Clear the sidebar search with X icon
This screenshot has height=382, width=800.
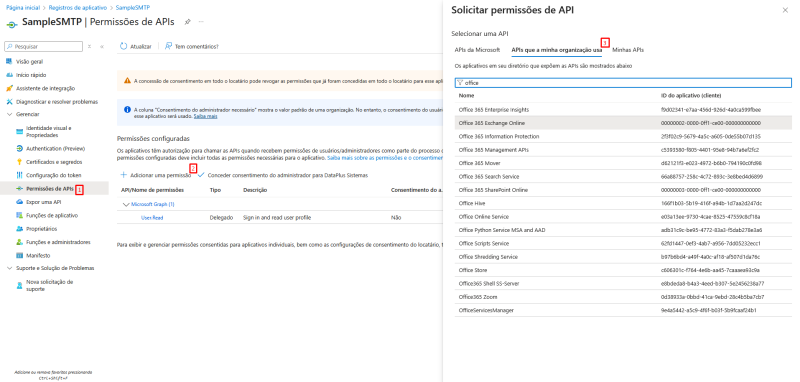[x=89, y=46]
